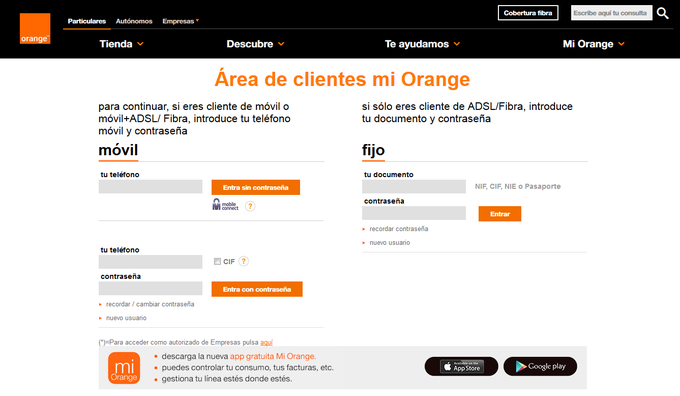Viewport: 680px width, 396px height.
Task: Click the mobile connect logo icon
Action: [225, 205]
